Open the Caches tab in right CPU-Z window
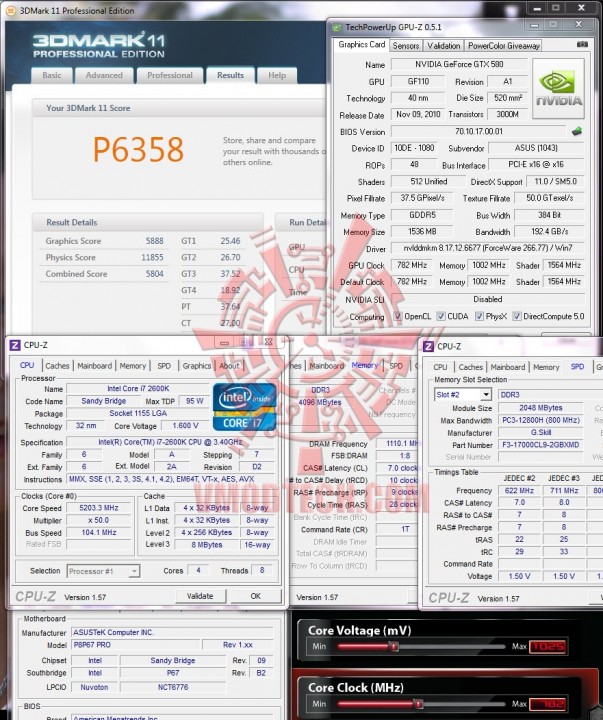Screen dimensions: 603x720 (x=471, y=367)
